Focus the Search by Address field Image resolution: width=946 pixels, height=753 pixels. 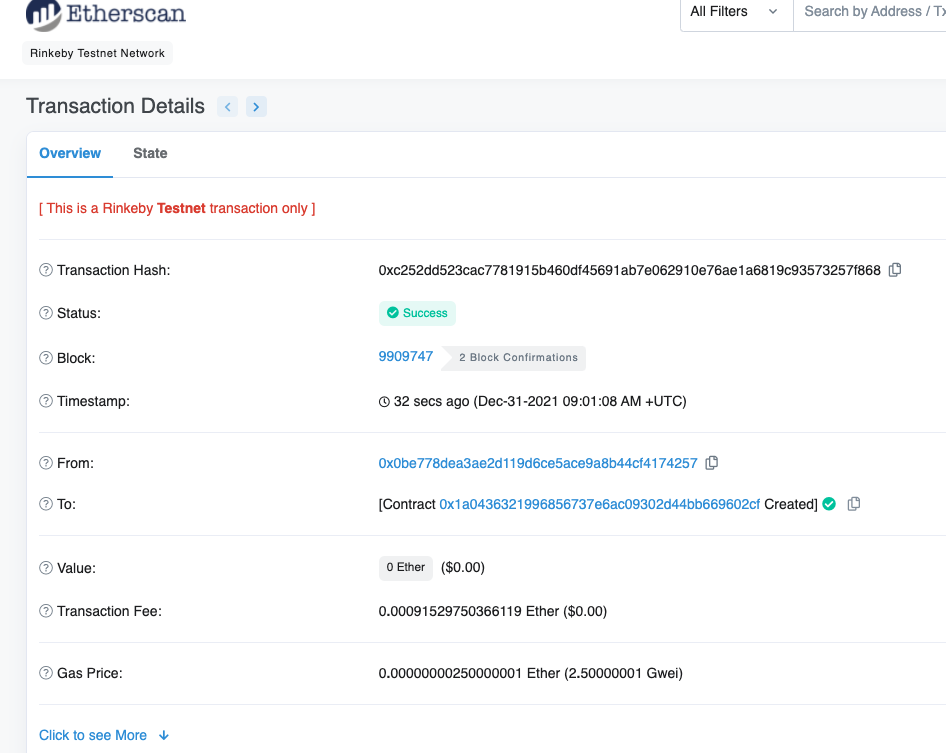[x=870, y=12]
